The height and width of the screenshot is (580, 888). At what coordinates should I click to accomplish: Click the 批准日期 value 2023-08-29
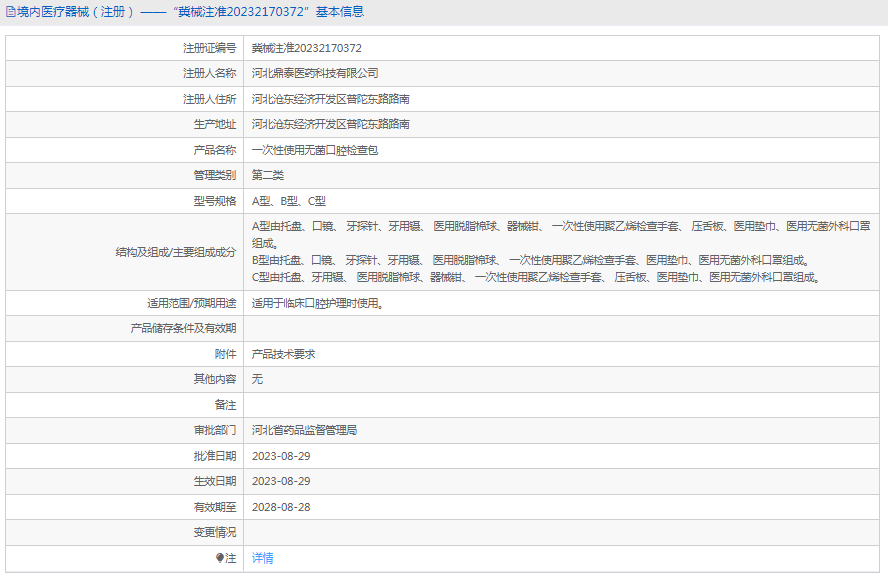pos(281,456)
